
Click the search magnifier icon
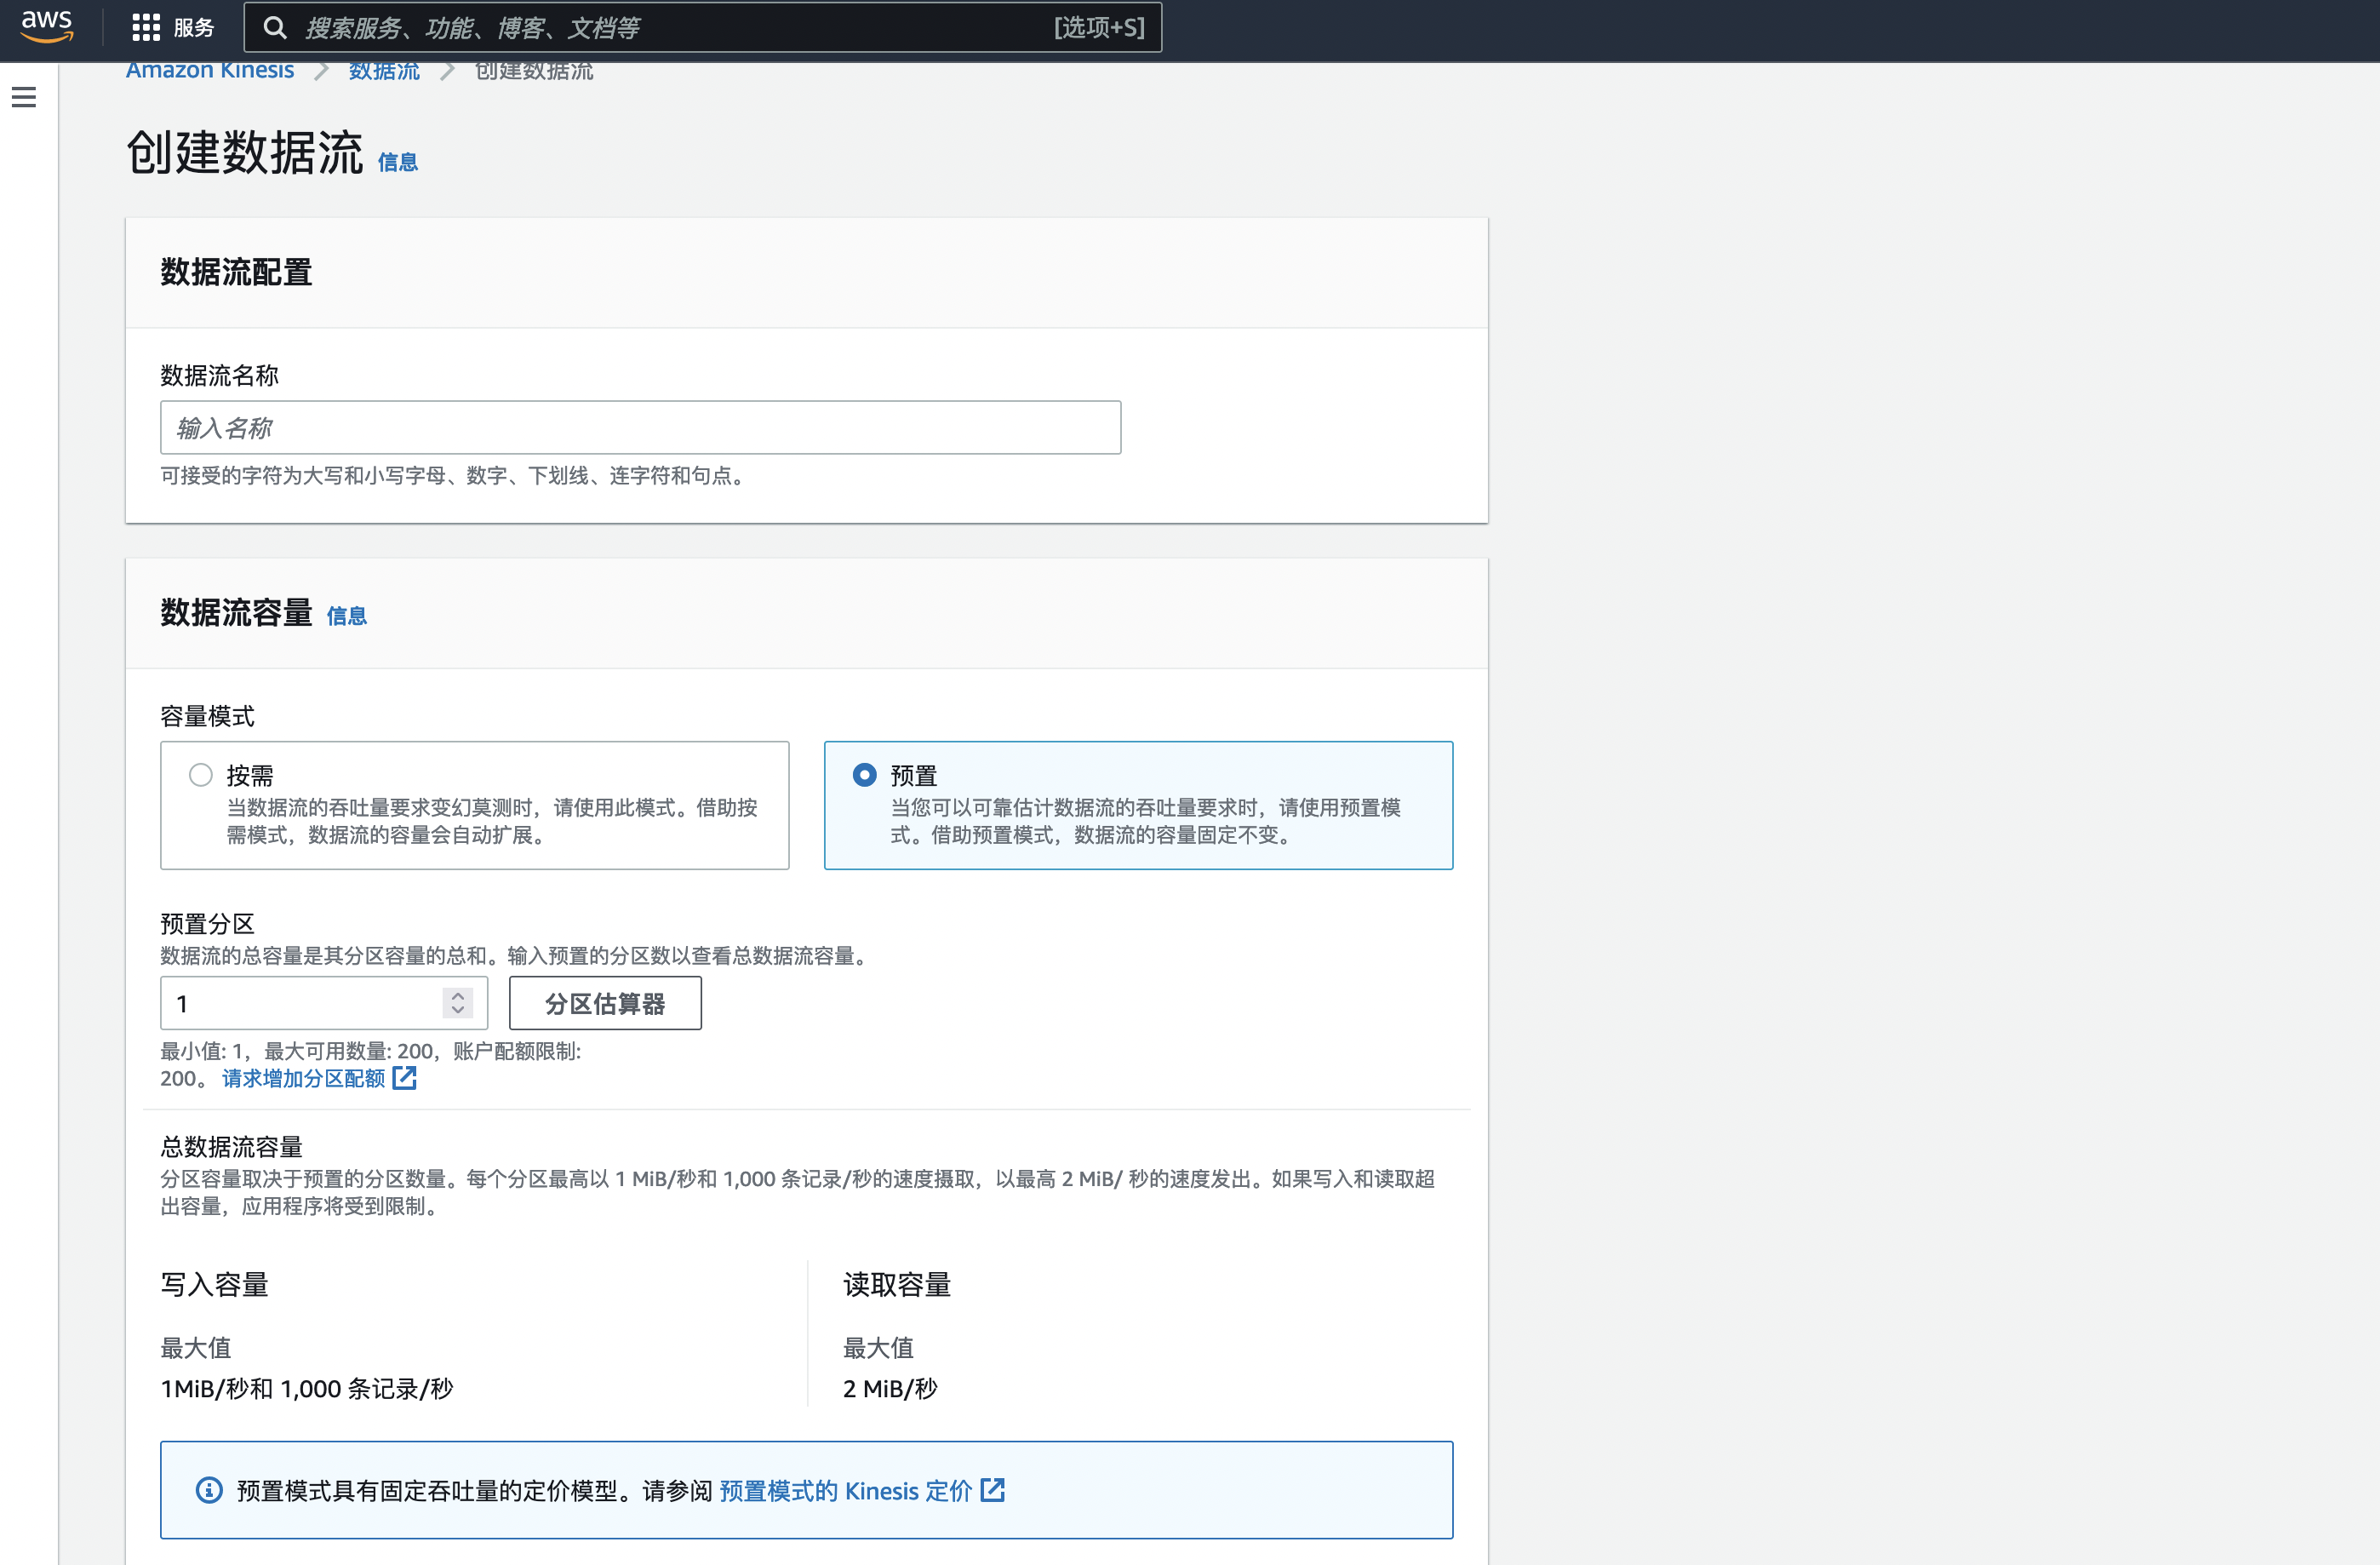pos(274,27)
